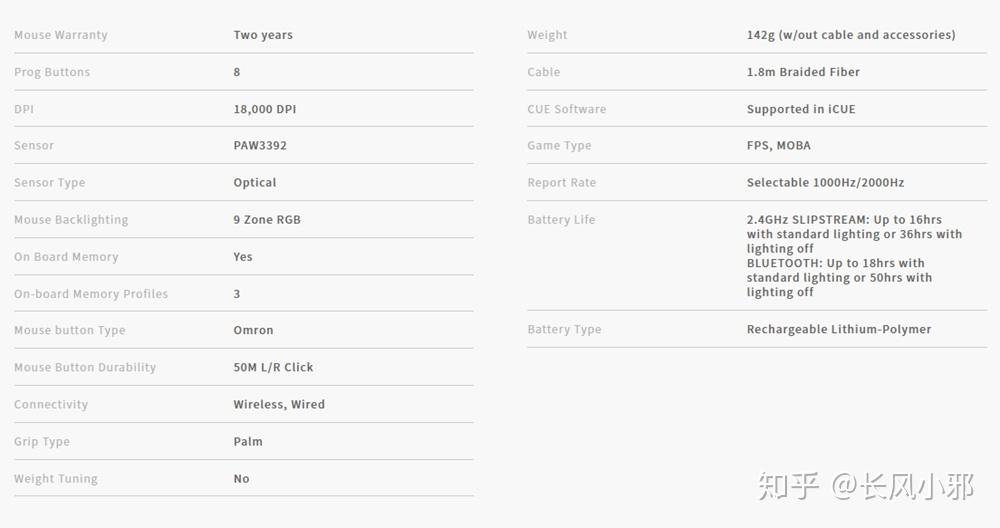Click the Sensor Type label
Screen dimensions: 1000x528
coord(50,183)
